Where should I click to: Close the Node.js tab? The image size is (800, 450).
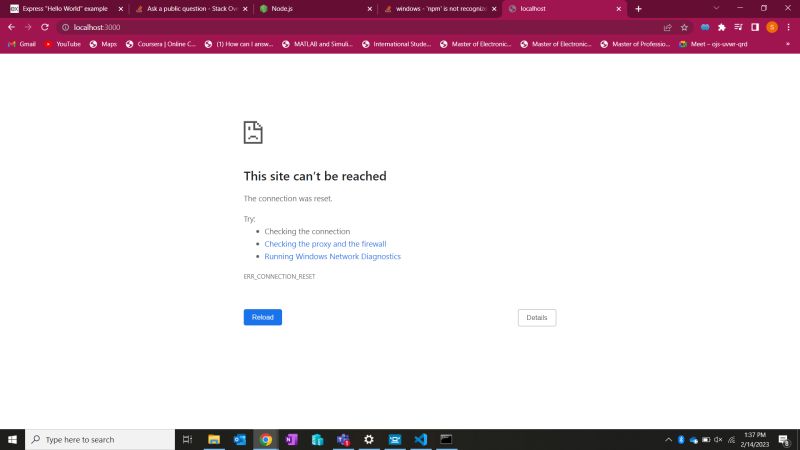click(x=370, y=9)
